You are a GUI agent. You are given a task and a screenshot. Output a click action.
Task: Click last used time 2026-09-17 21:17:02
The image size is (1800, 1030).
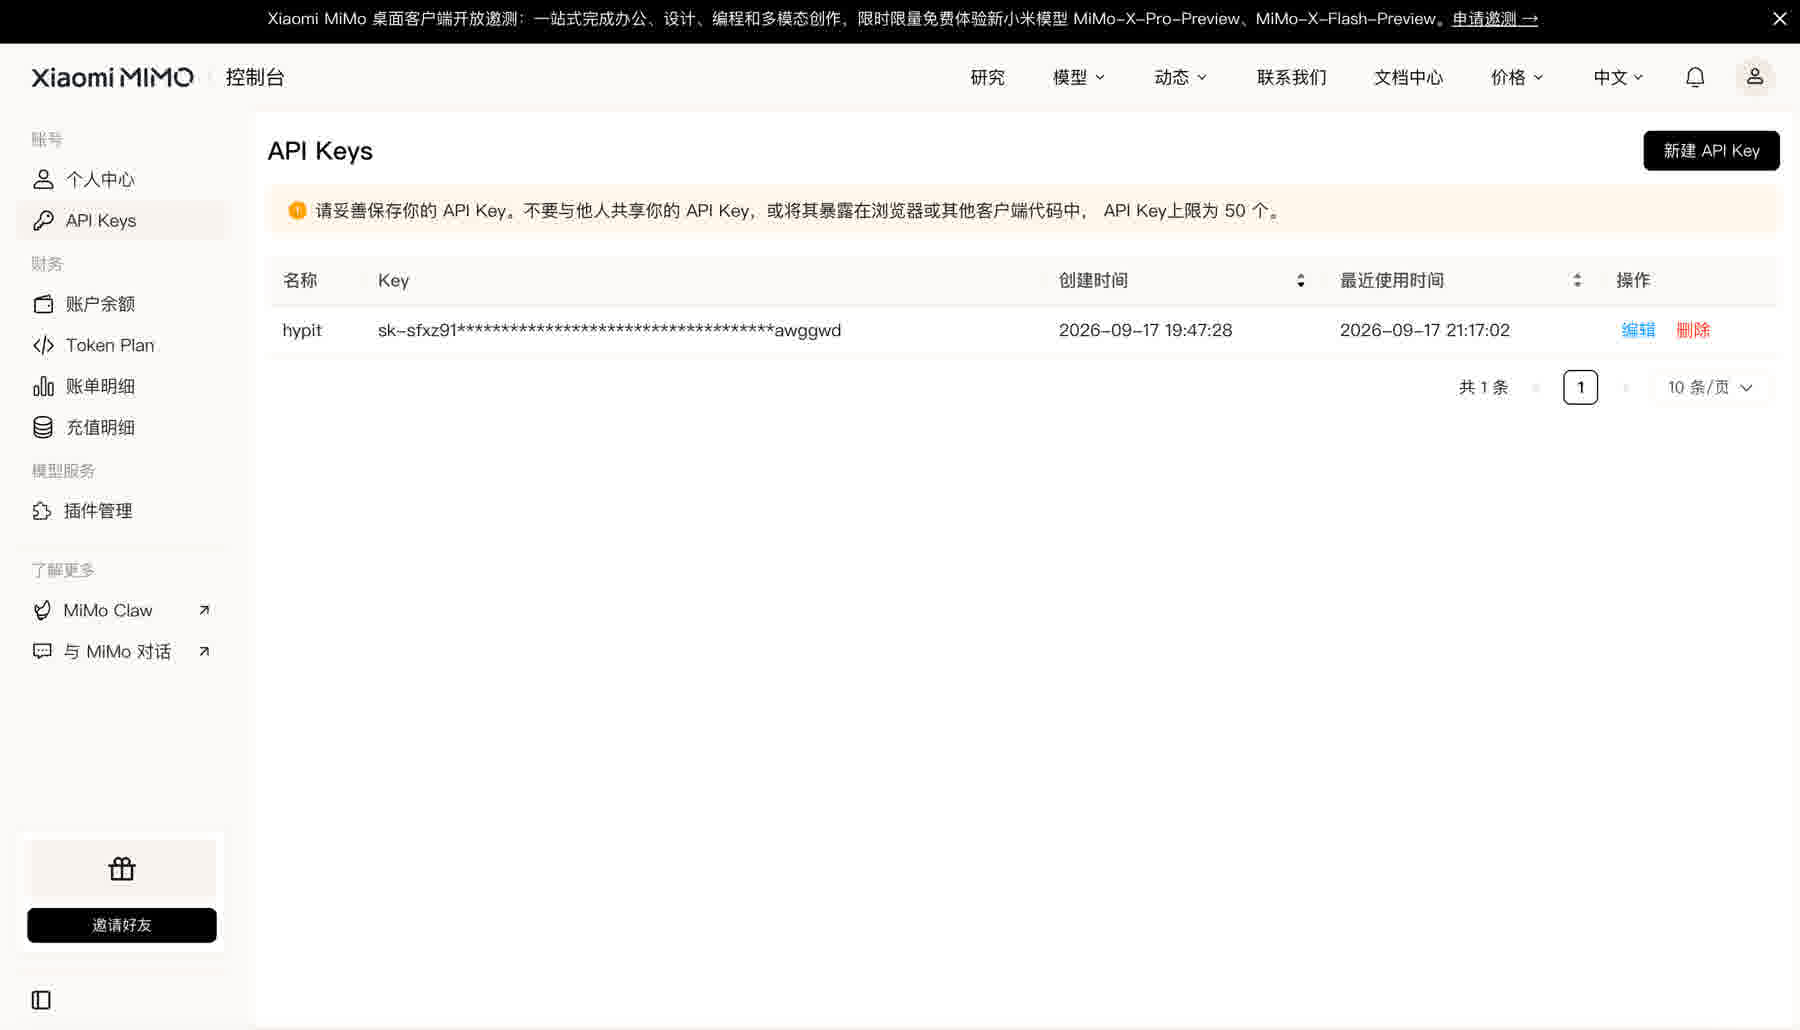[1424, 330]
